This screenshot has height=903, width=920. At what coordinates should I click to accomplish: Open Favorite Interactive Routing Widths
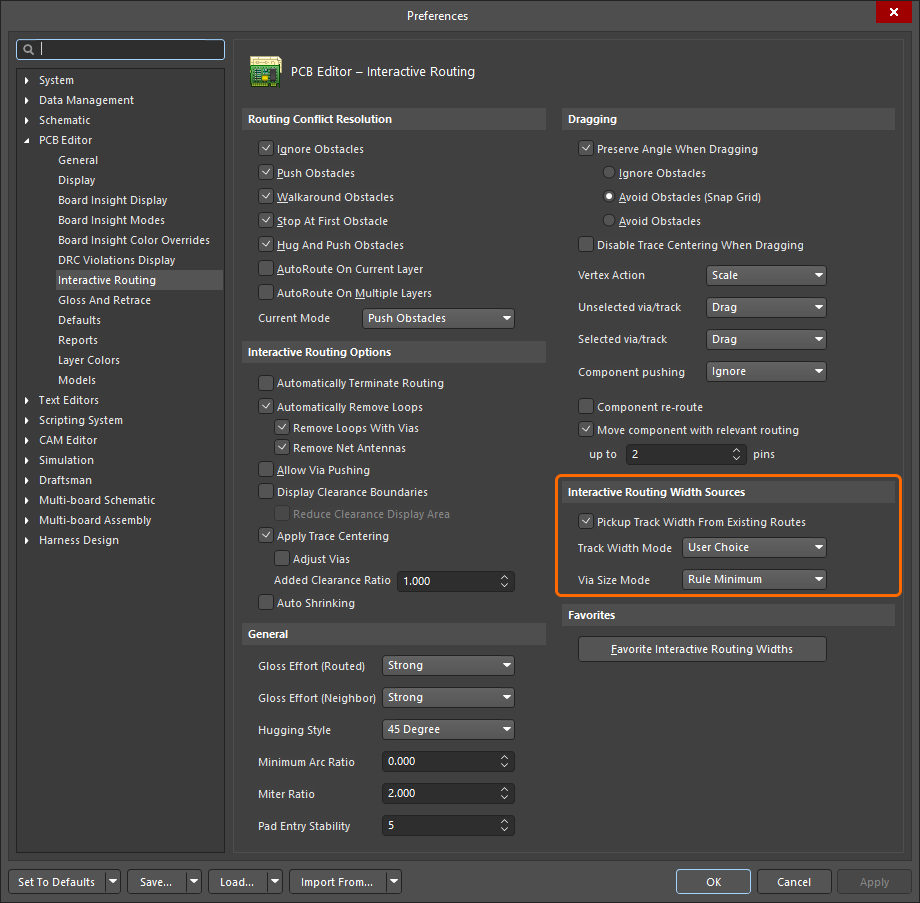[x=702, y=649]
